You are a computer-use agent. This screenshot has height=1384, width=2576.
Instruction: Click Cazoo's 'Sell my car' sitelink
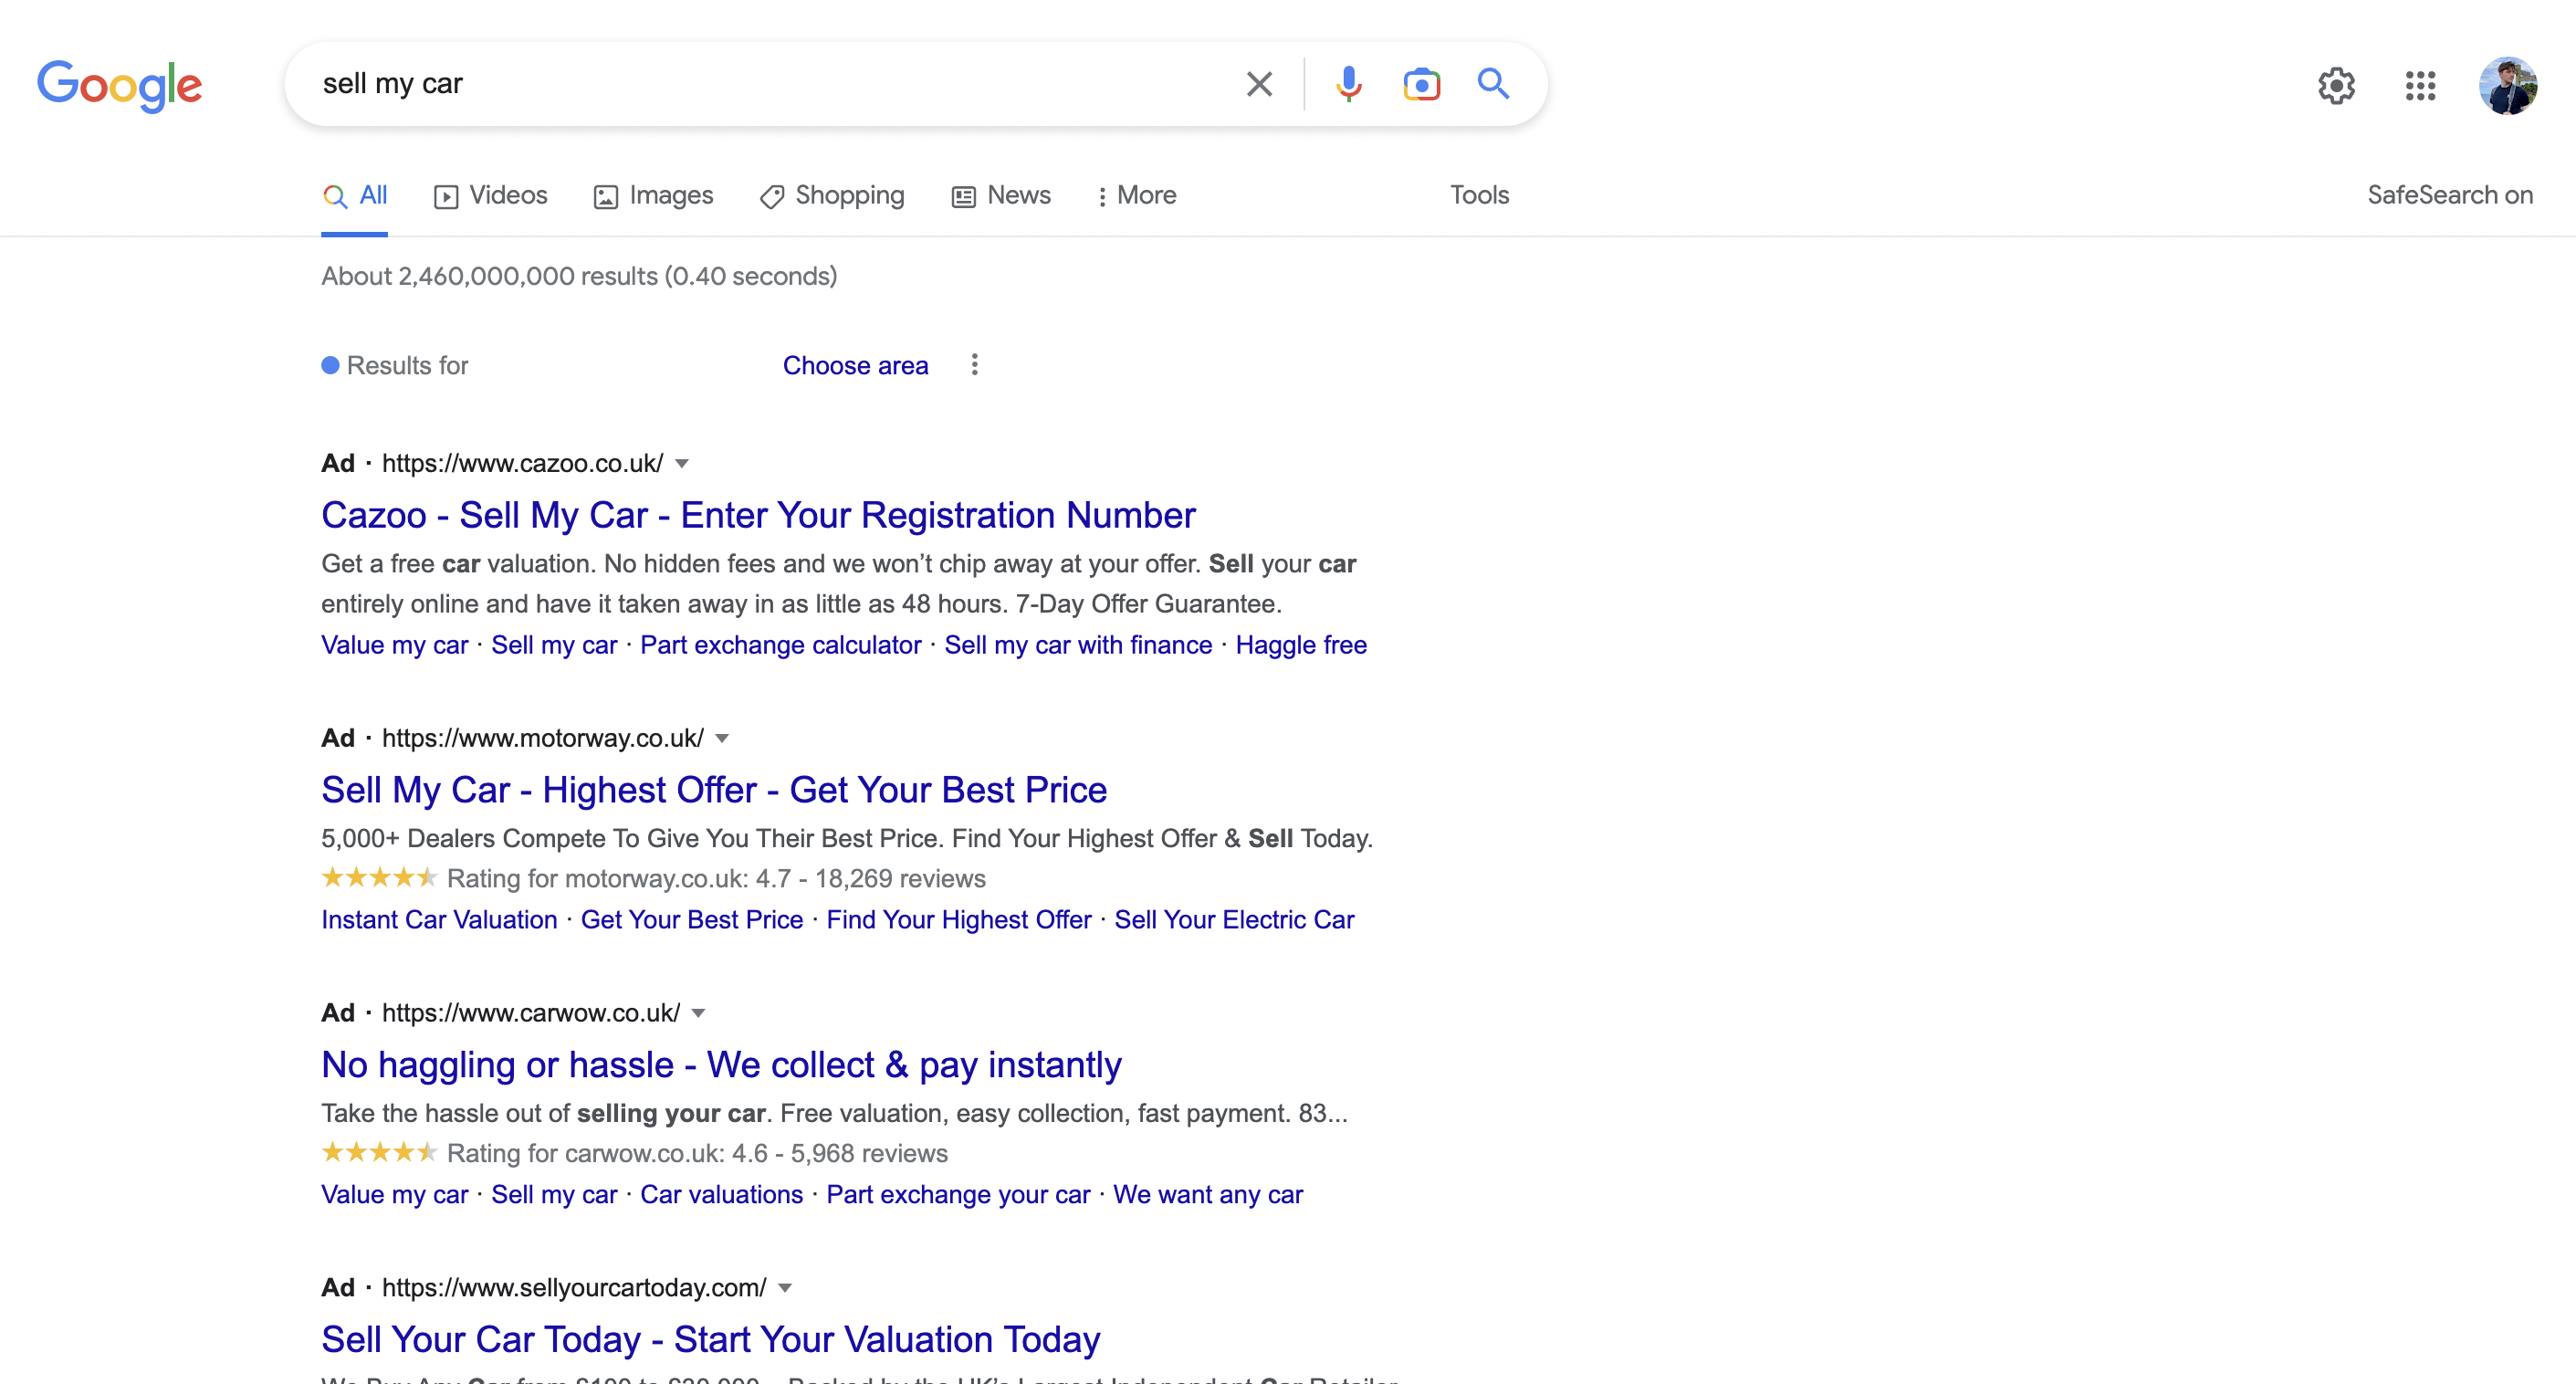(554, 646)
